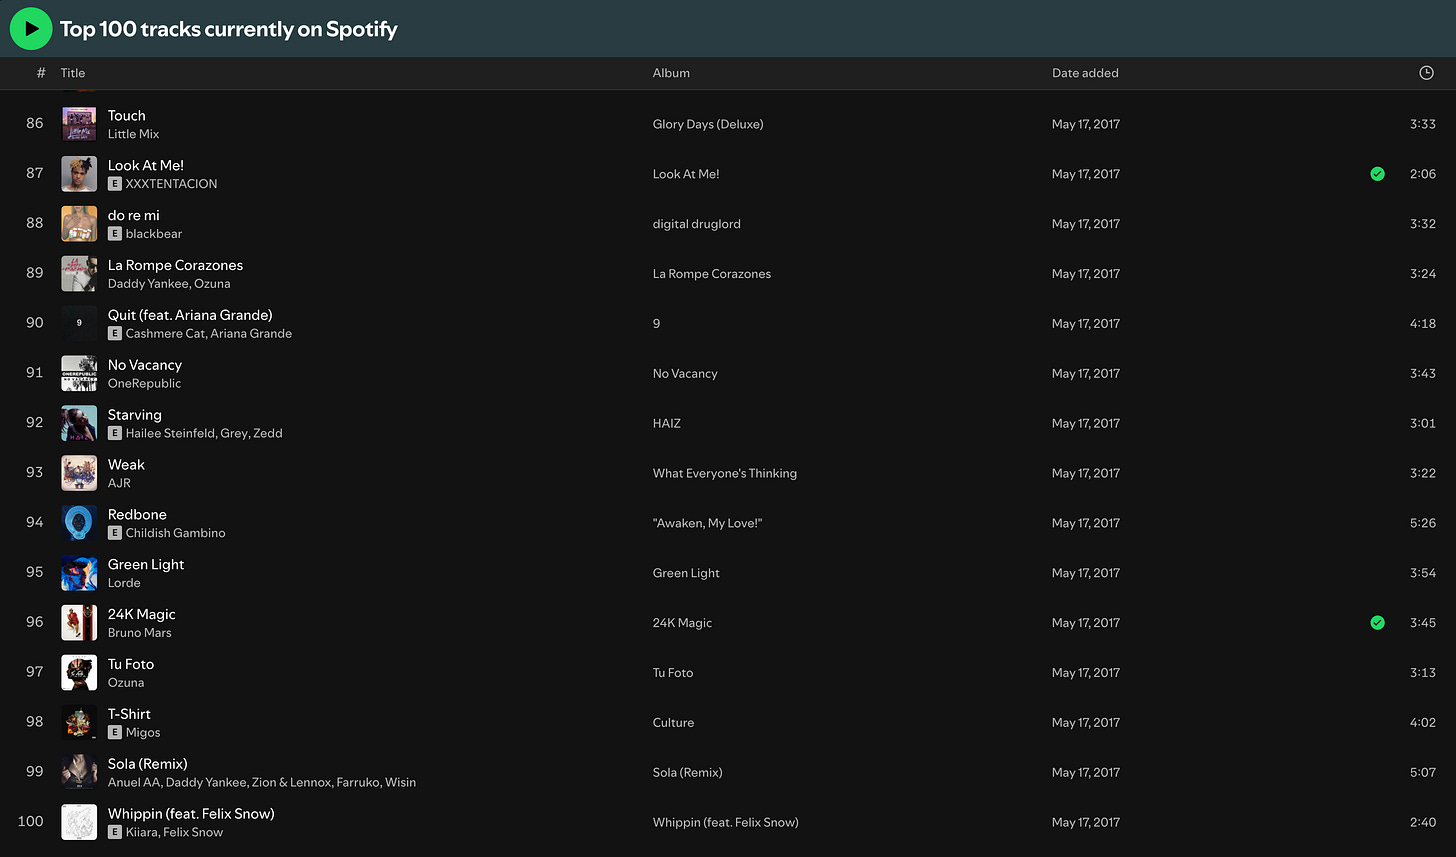Click the Quit album cover thumbnail
Viewport: 1456px width, 857px height.
[x=79, y=324]
